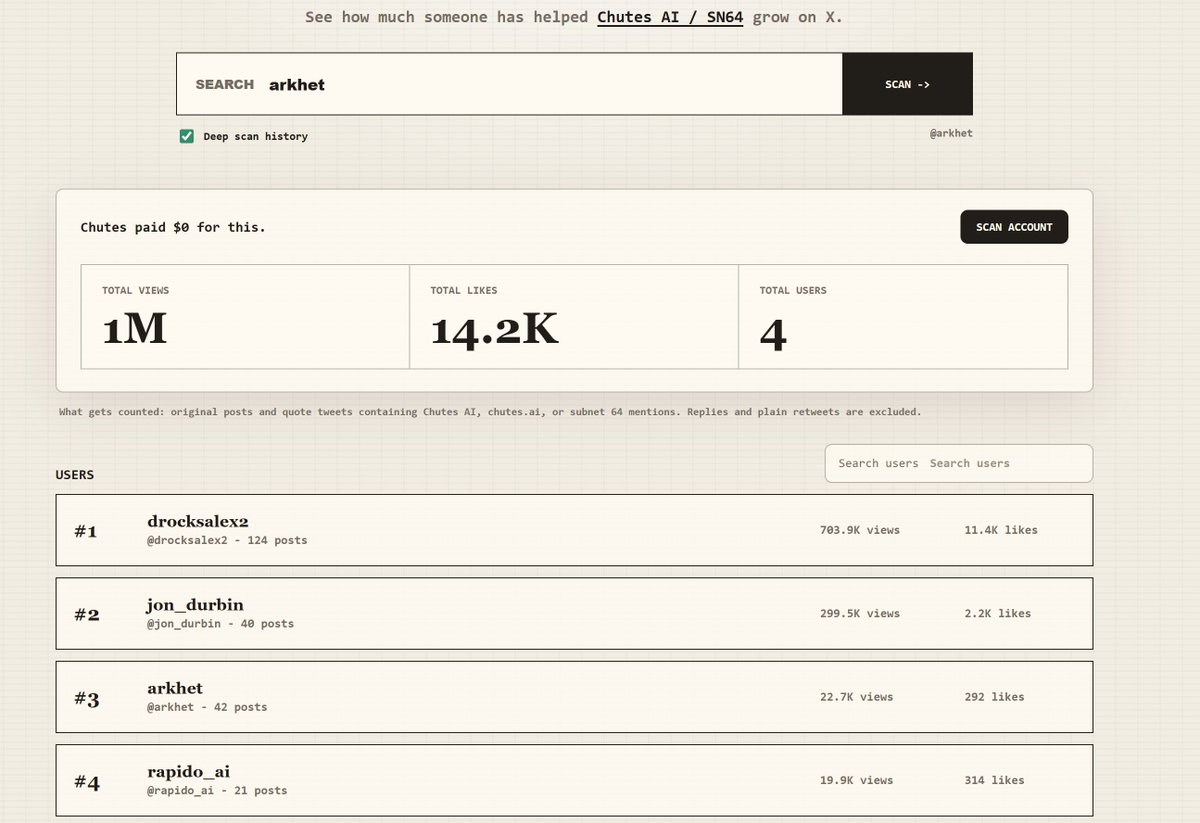Click the SCAN -> button
Screen dimensions: 1200x823
pos(907,84)
